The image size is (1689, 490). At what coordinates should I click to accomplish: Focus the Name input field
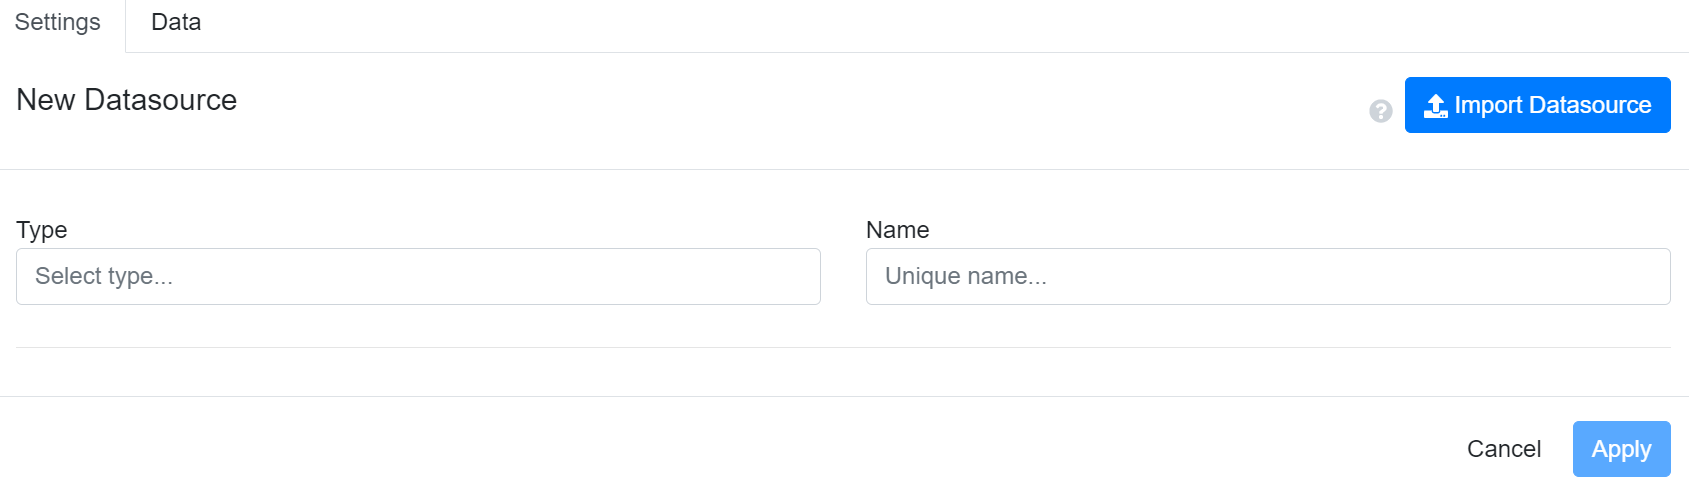pyautogui.click(x=1268, y=277)
